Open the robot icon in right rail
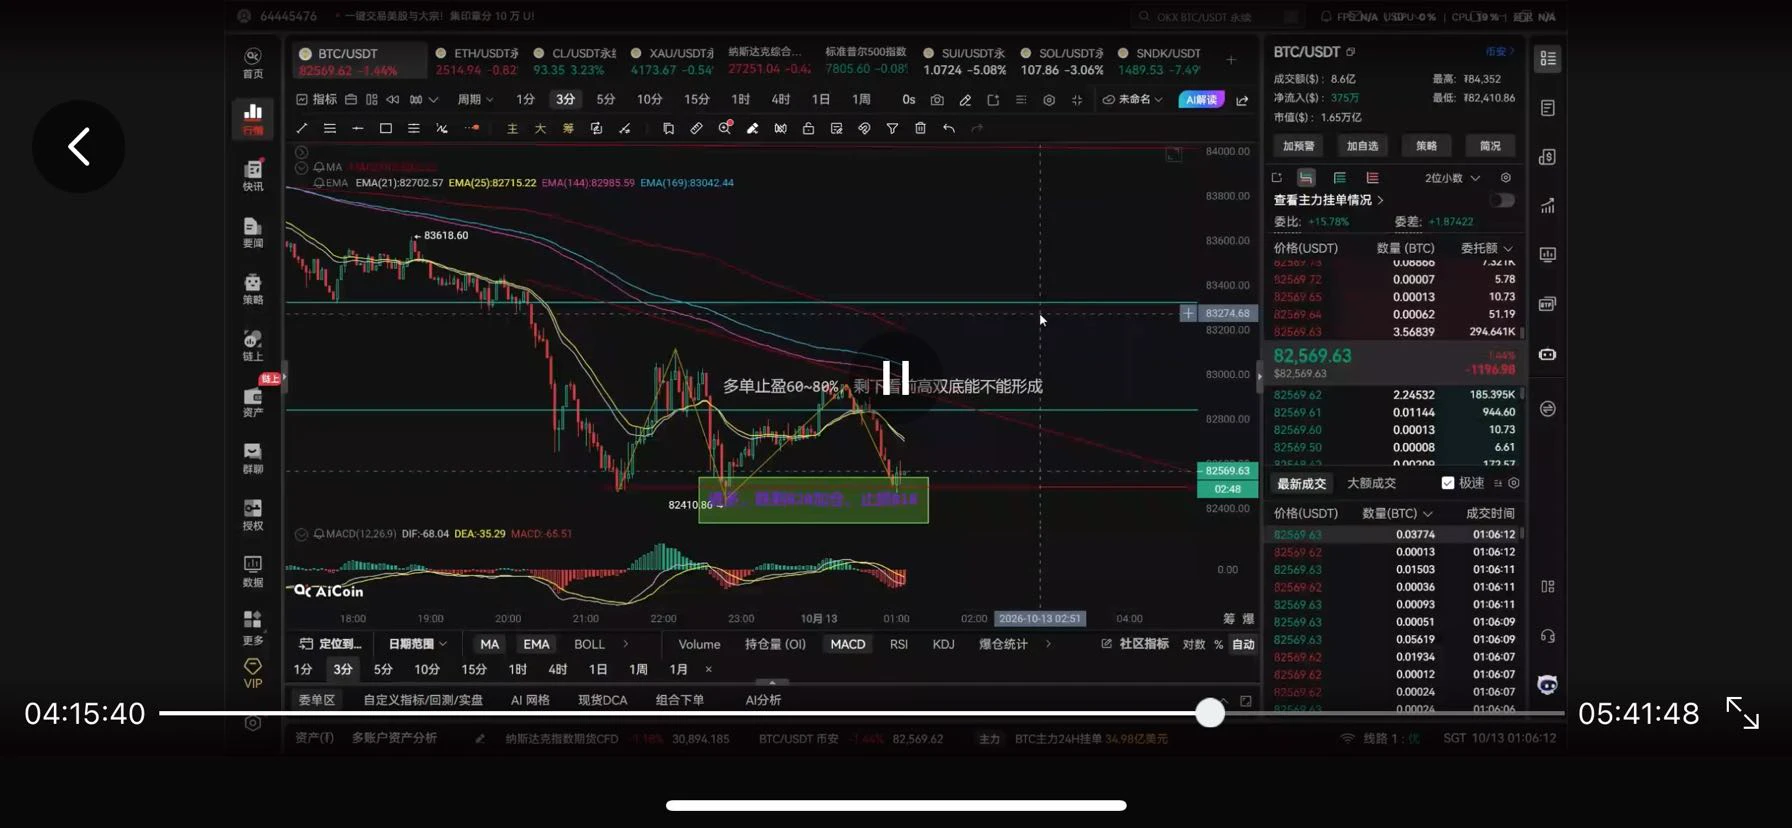 point(1547,354)
